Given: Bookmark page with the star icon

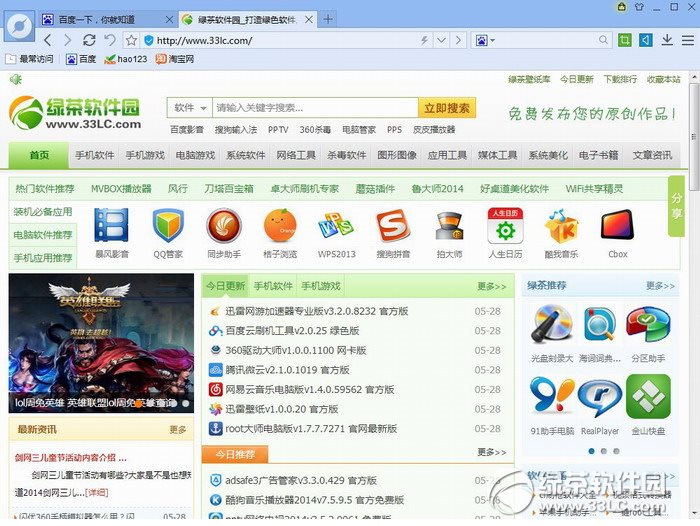Looking at the screenshot, I should (x=131, y=40).
